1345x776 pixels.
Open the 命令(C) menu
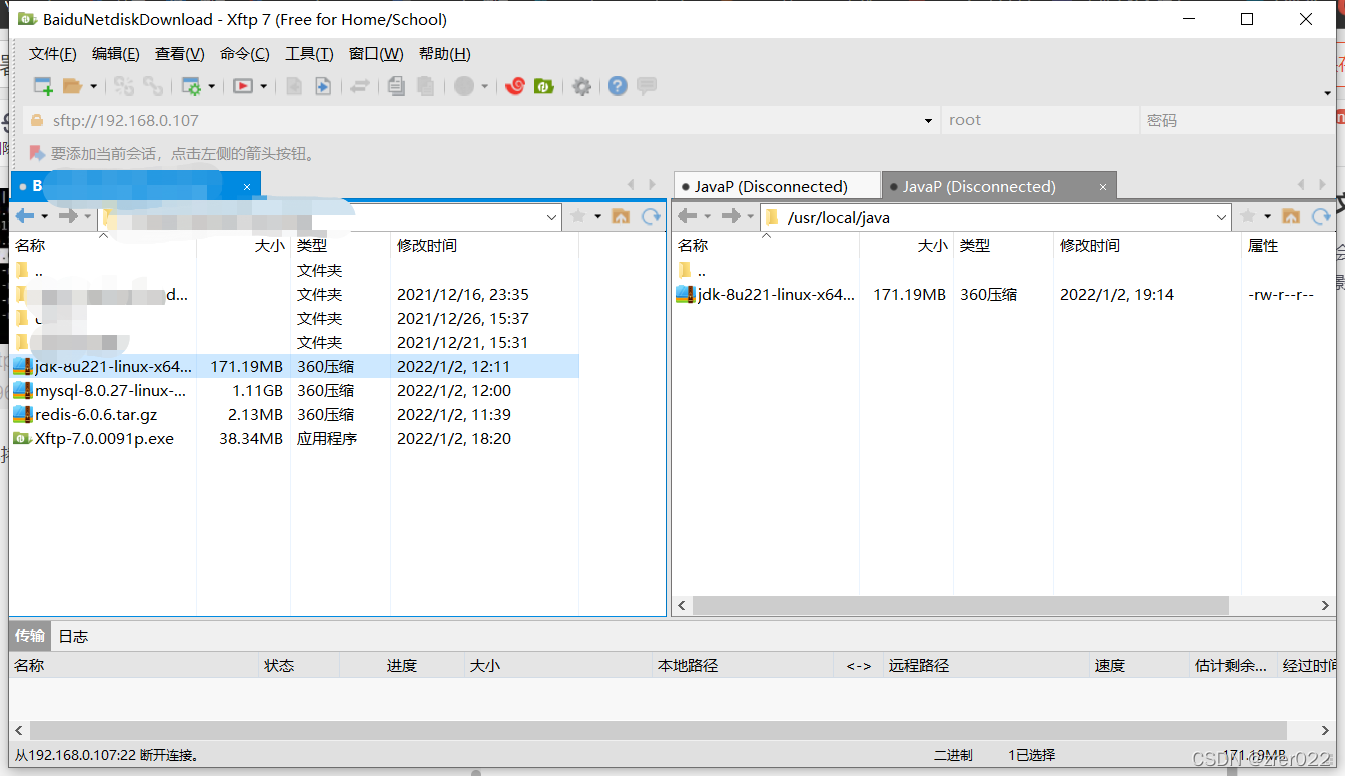[245, 54]
